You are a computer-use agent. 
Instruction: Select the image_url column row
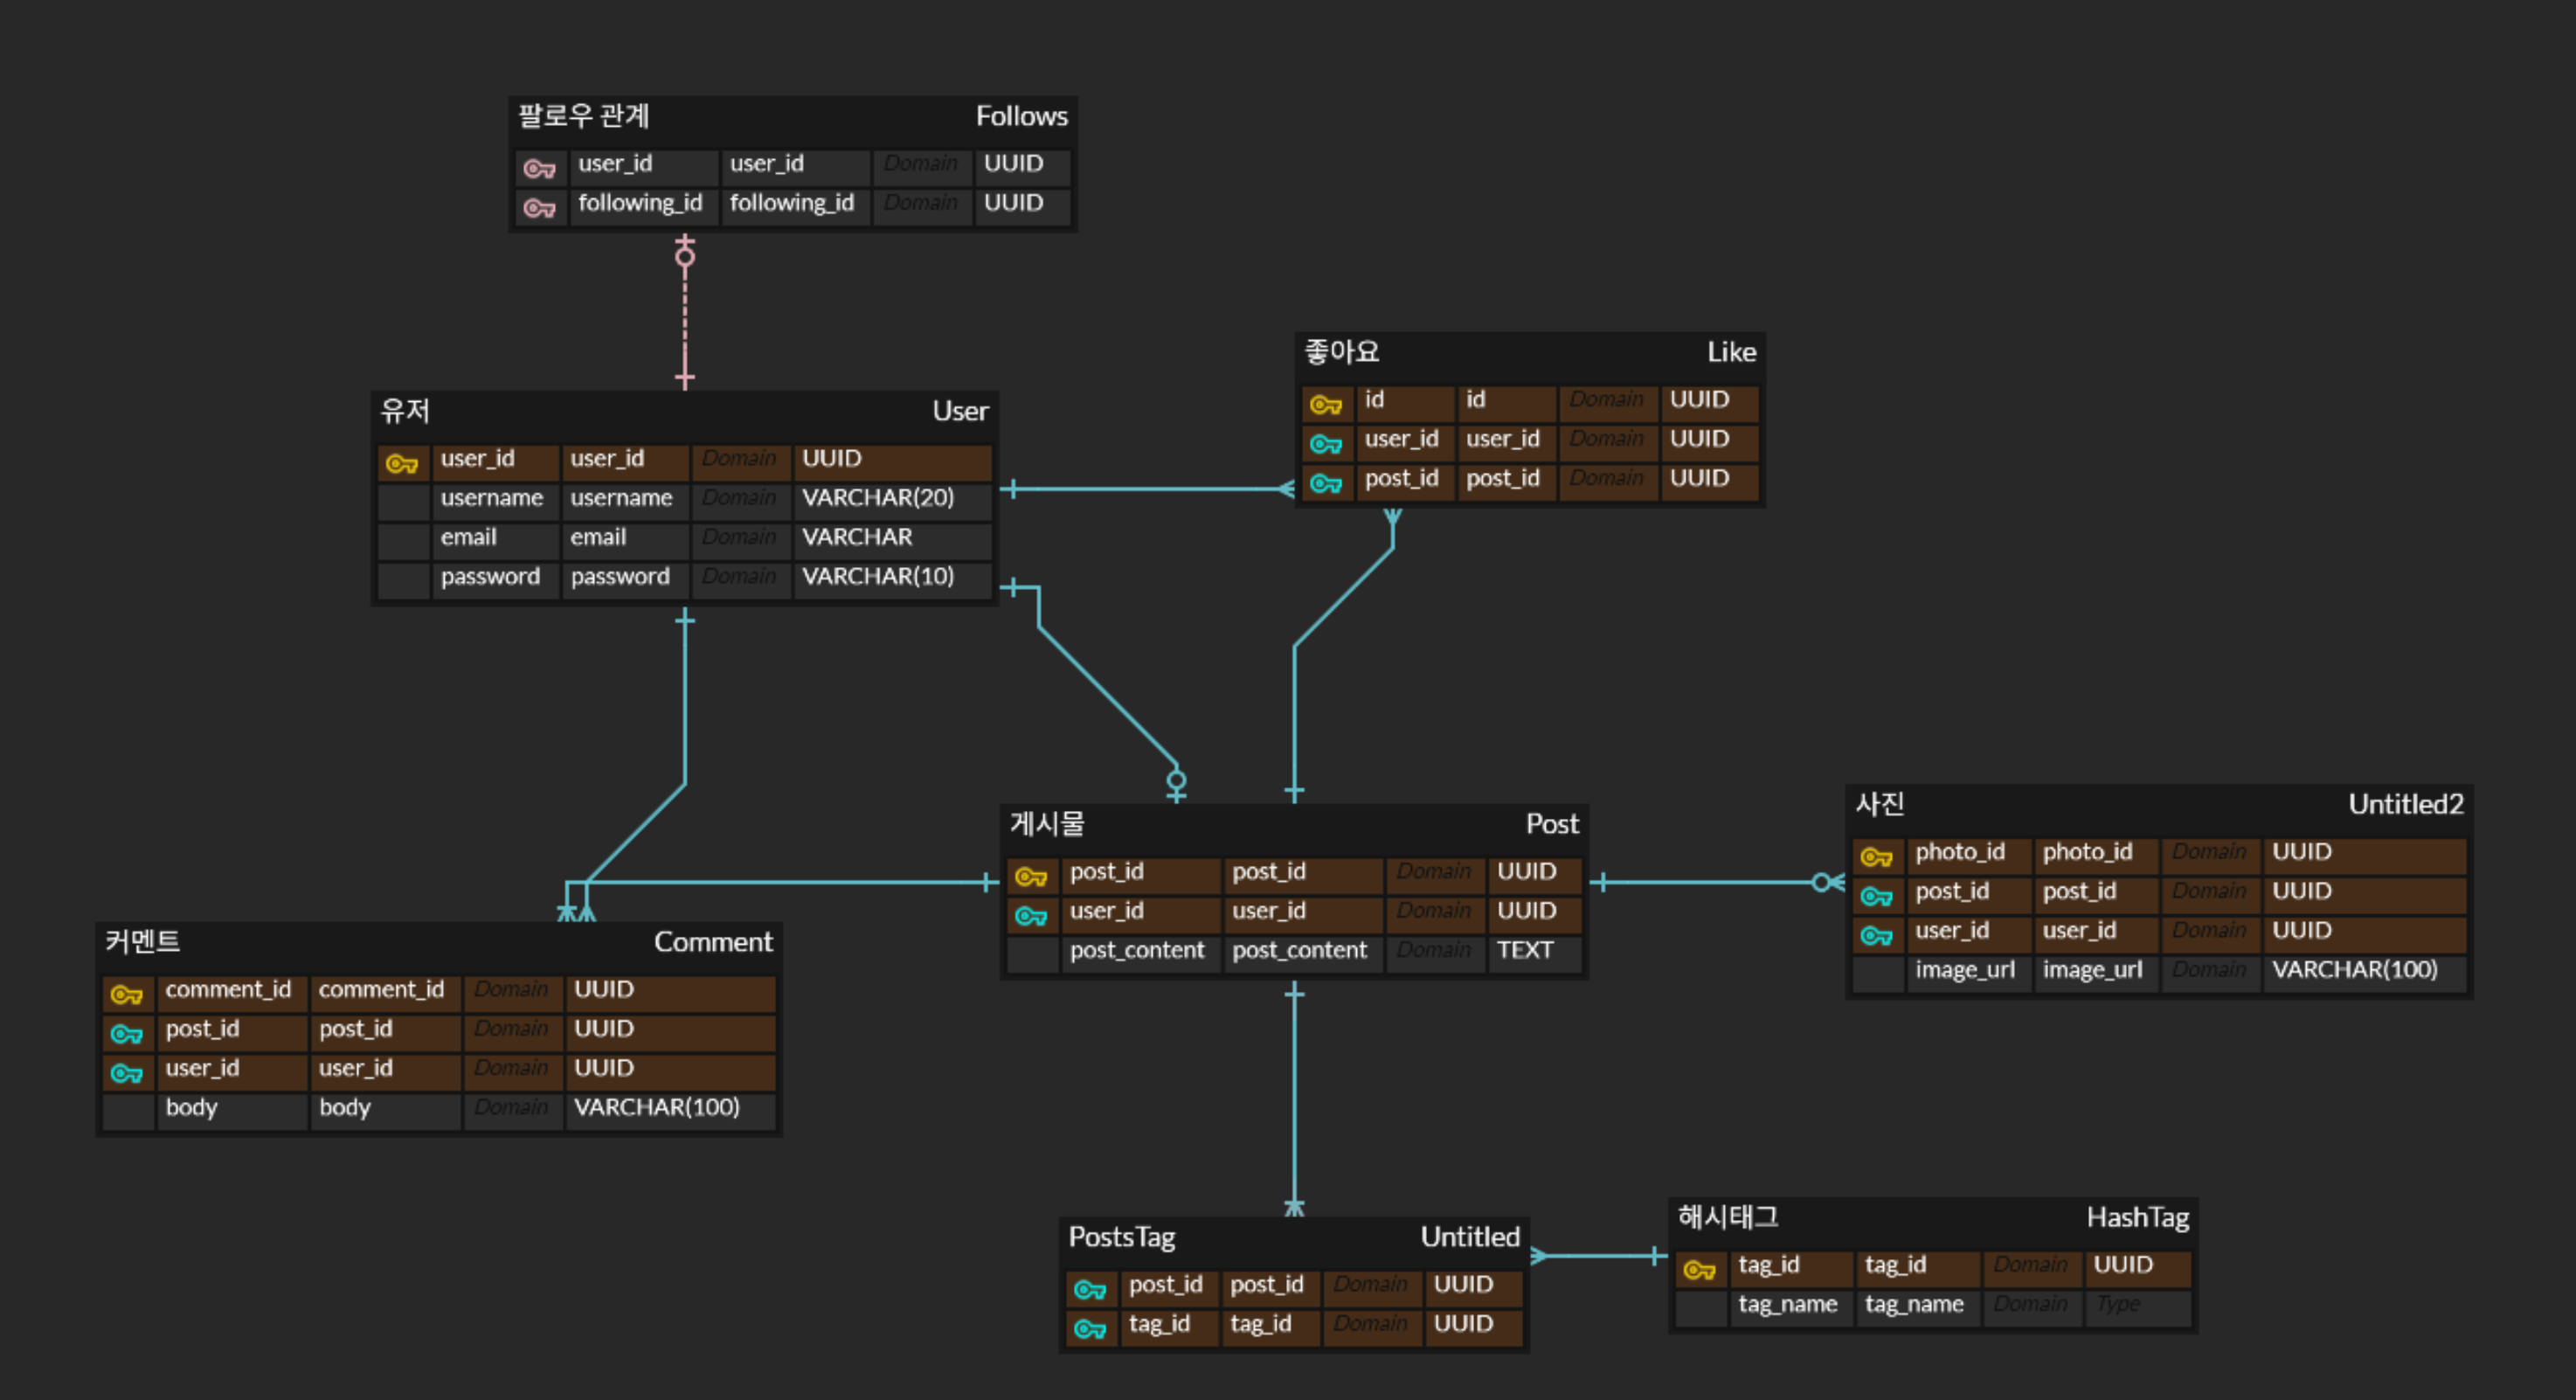click(1964, 969)
